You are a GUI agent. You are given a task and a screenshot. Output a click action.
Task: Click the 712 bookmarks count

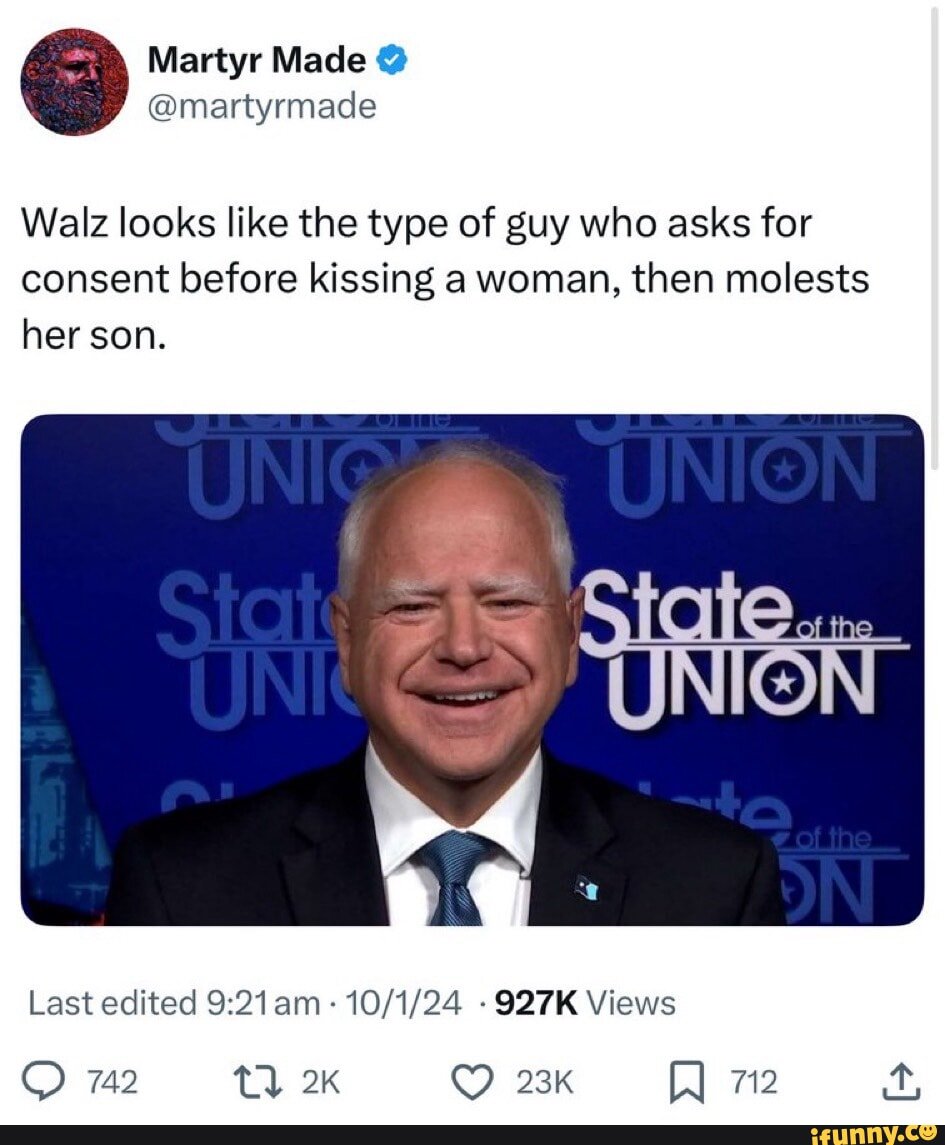coord(754,1082)
